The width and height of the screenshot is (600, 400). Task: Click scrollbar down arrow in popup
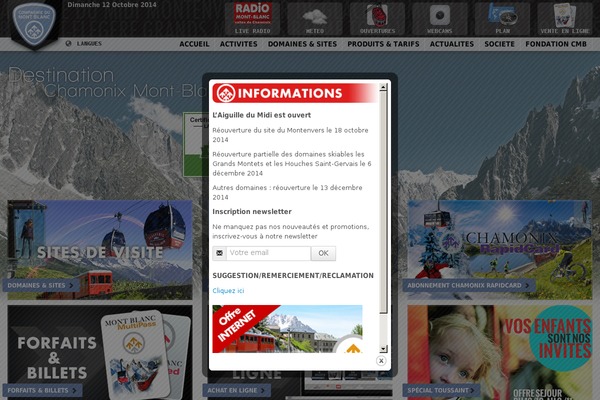click(383, 349)
